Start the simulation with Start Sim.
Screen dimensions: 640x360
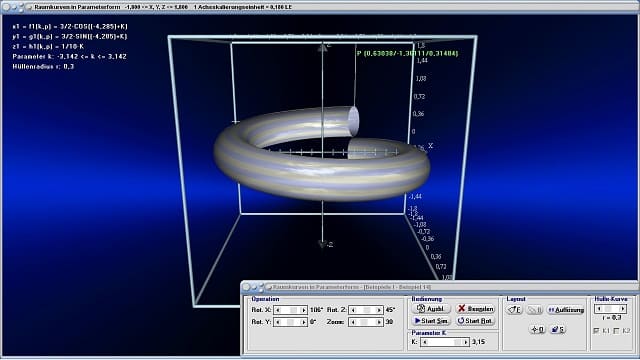[x=431, y=321]
